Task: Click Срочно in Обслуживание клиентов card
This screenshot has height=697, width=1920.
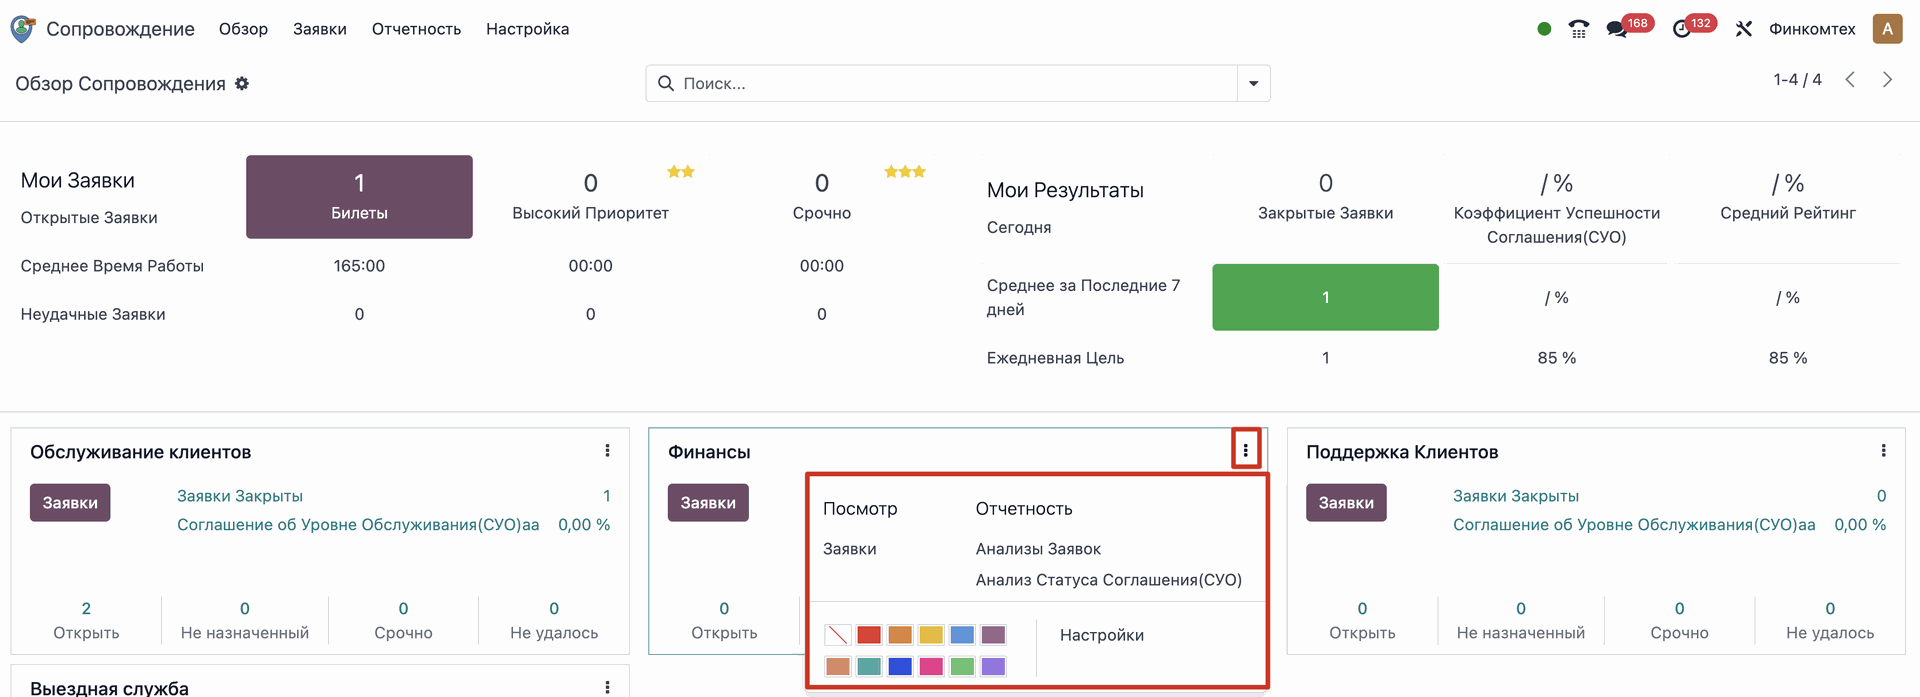Action: click(403, 620)
